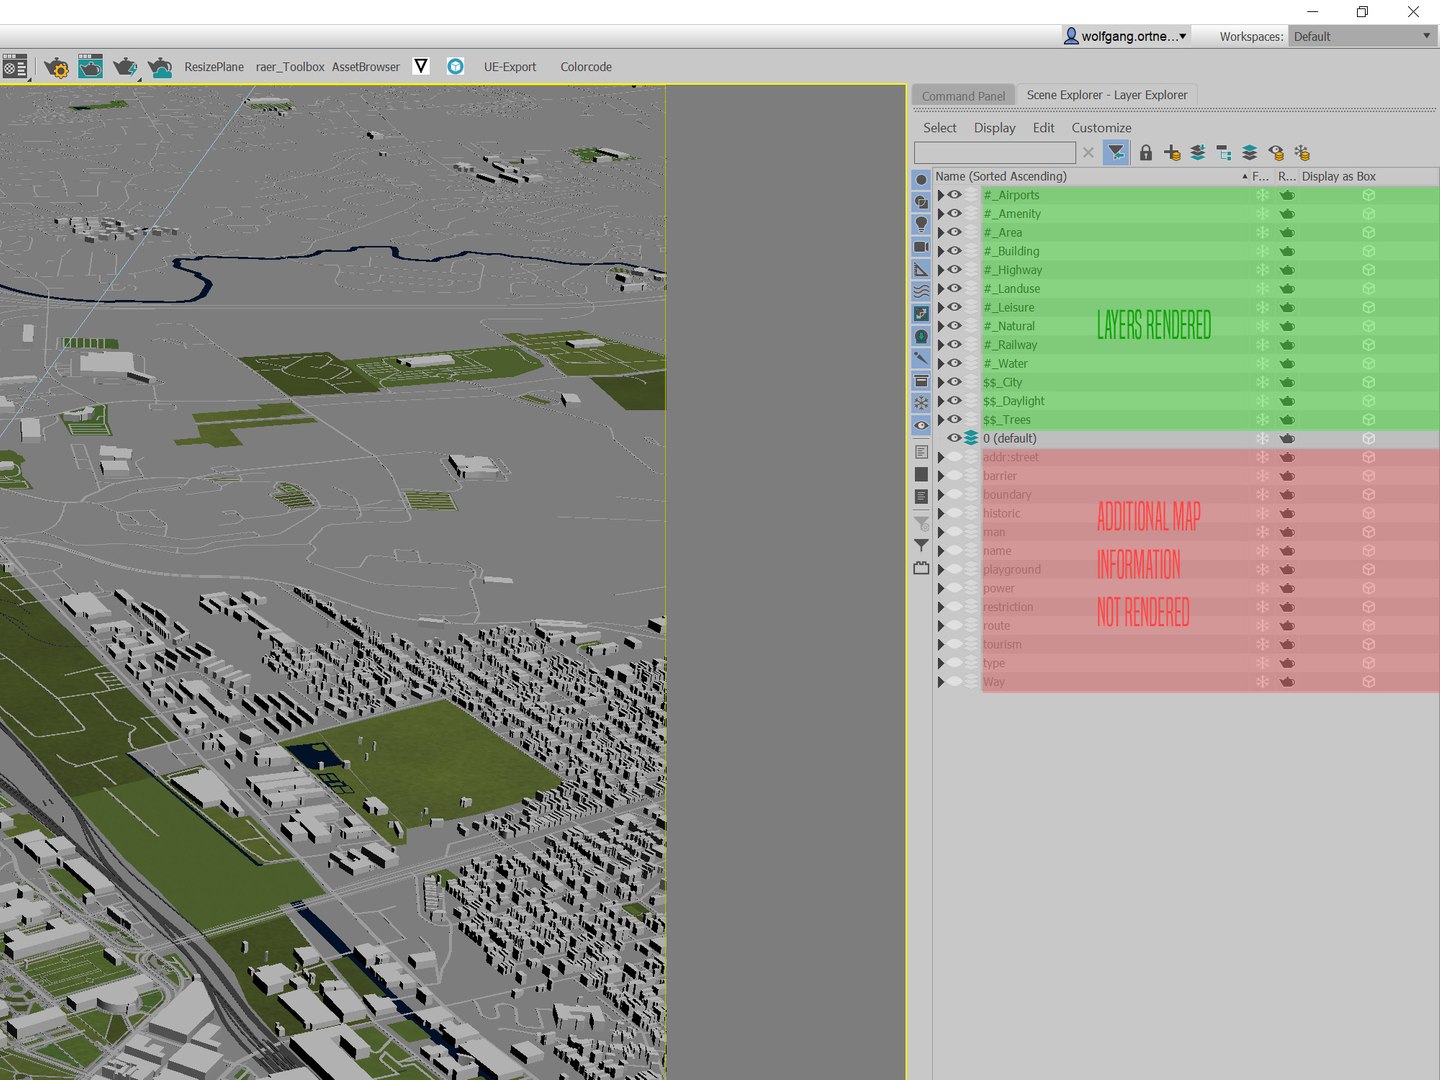This screenshot has width=1440, height=1080.
Task: Click the Hide All Layers eye icon
Action: click(1276, 153)
